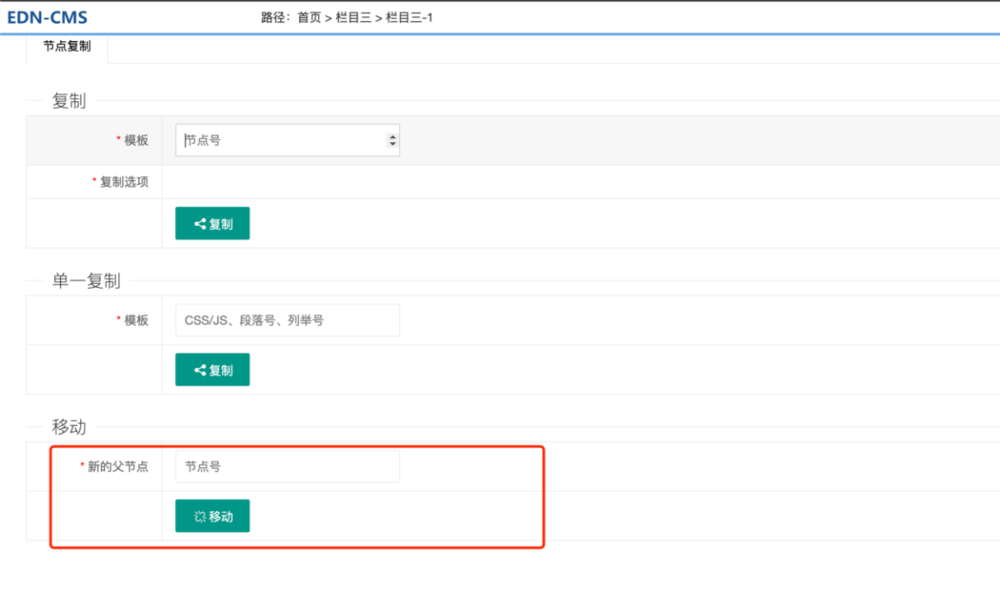Focus the 新的父节点 节点号 input field

tap(287, 466)
